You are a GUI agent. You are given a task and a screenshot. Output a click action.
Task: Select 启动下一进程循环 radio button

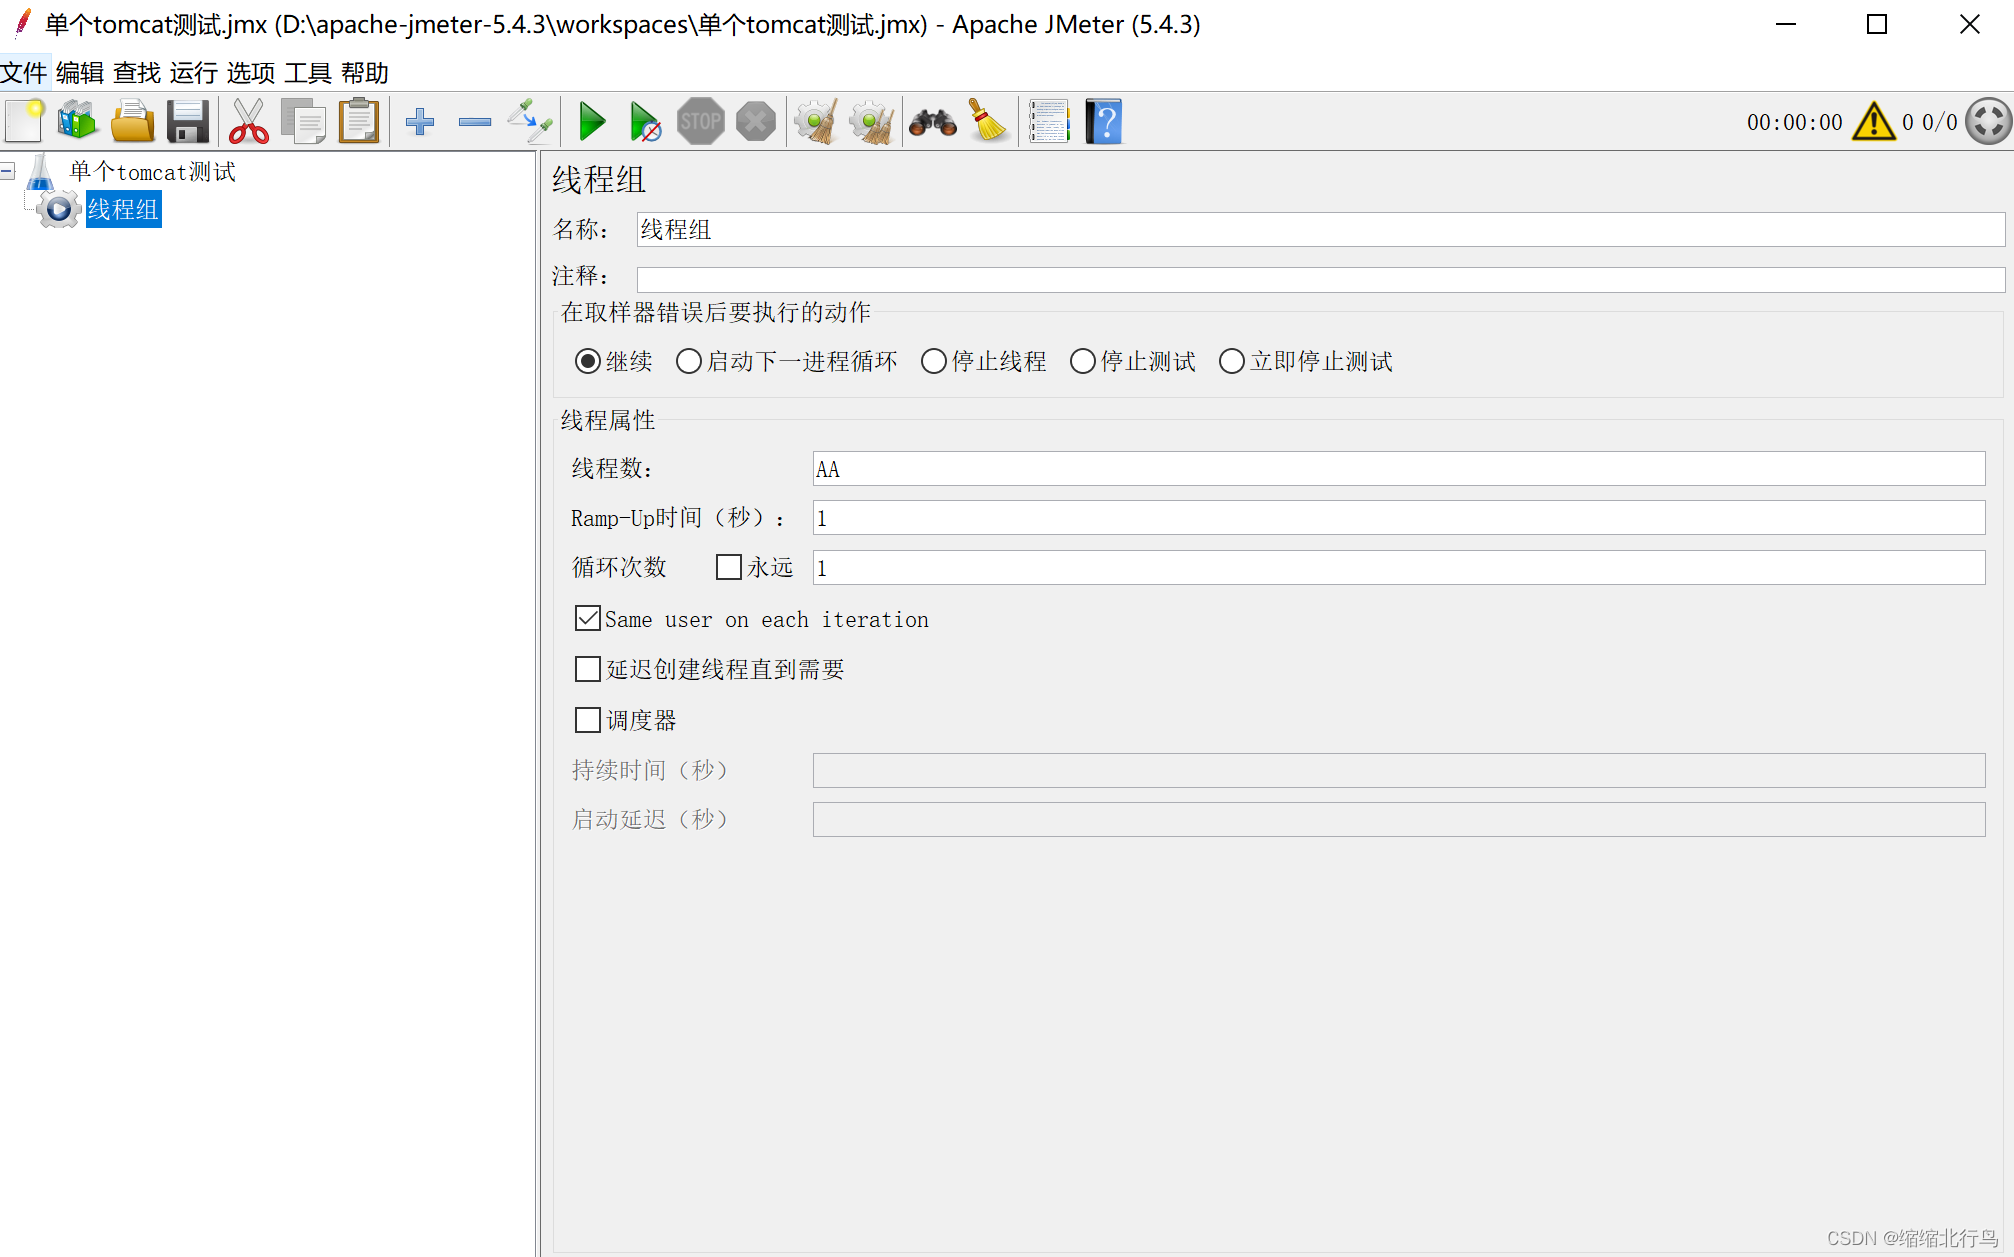[688, 361]
